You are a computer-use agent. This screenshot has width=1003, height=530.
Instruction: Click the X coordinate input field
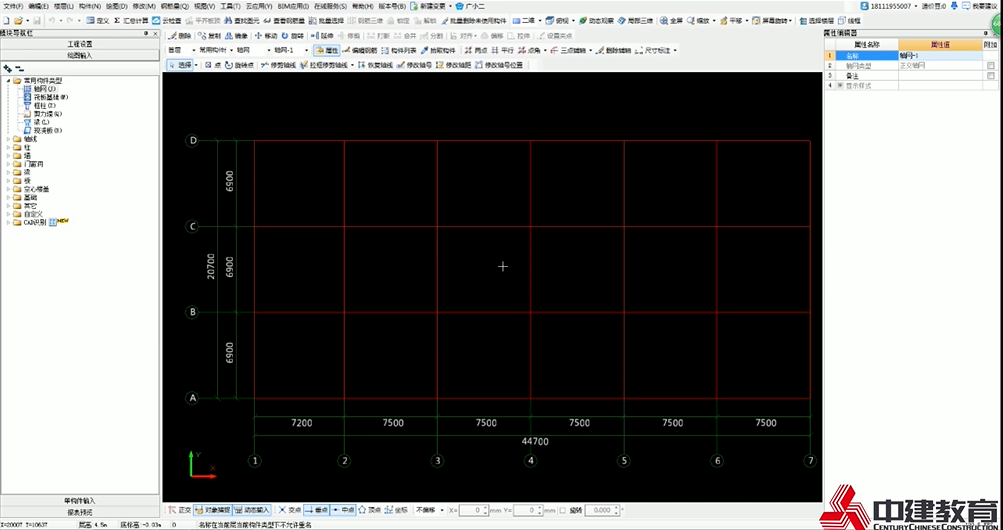pos(474,510)
